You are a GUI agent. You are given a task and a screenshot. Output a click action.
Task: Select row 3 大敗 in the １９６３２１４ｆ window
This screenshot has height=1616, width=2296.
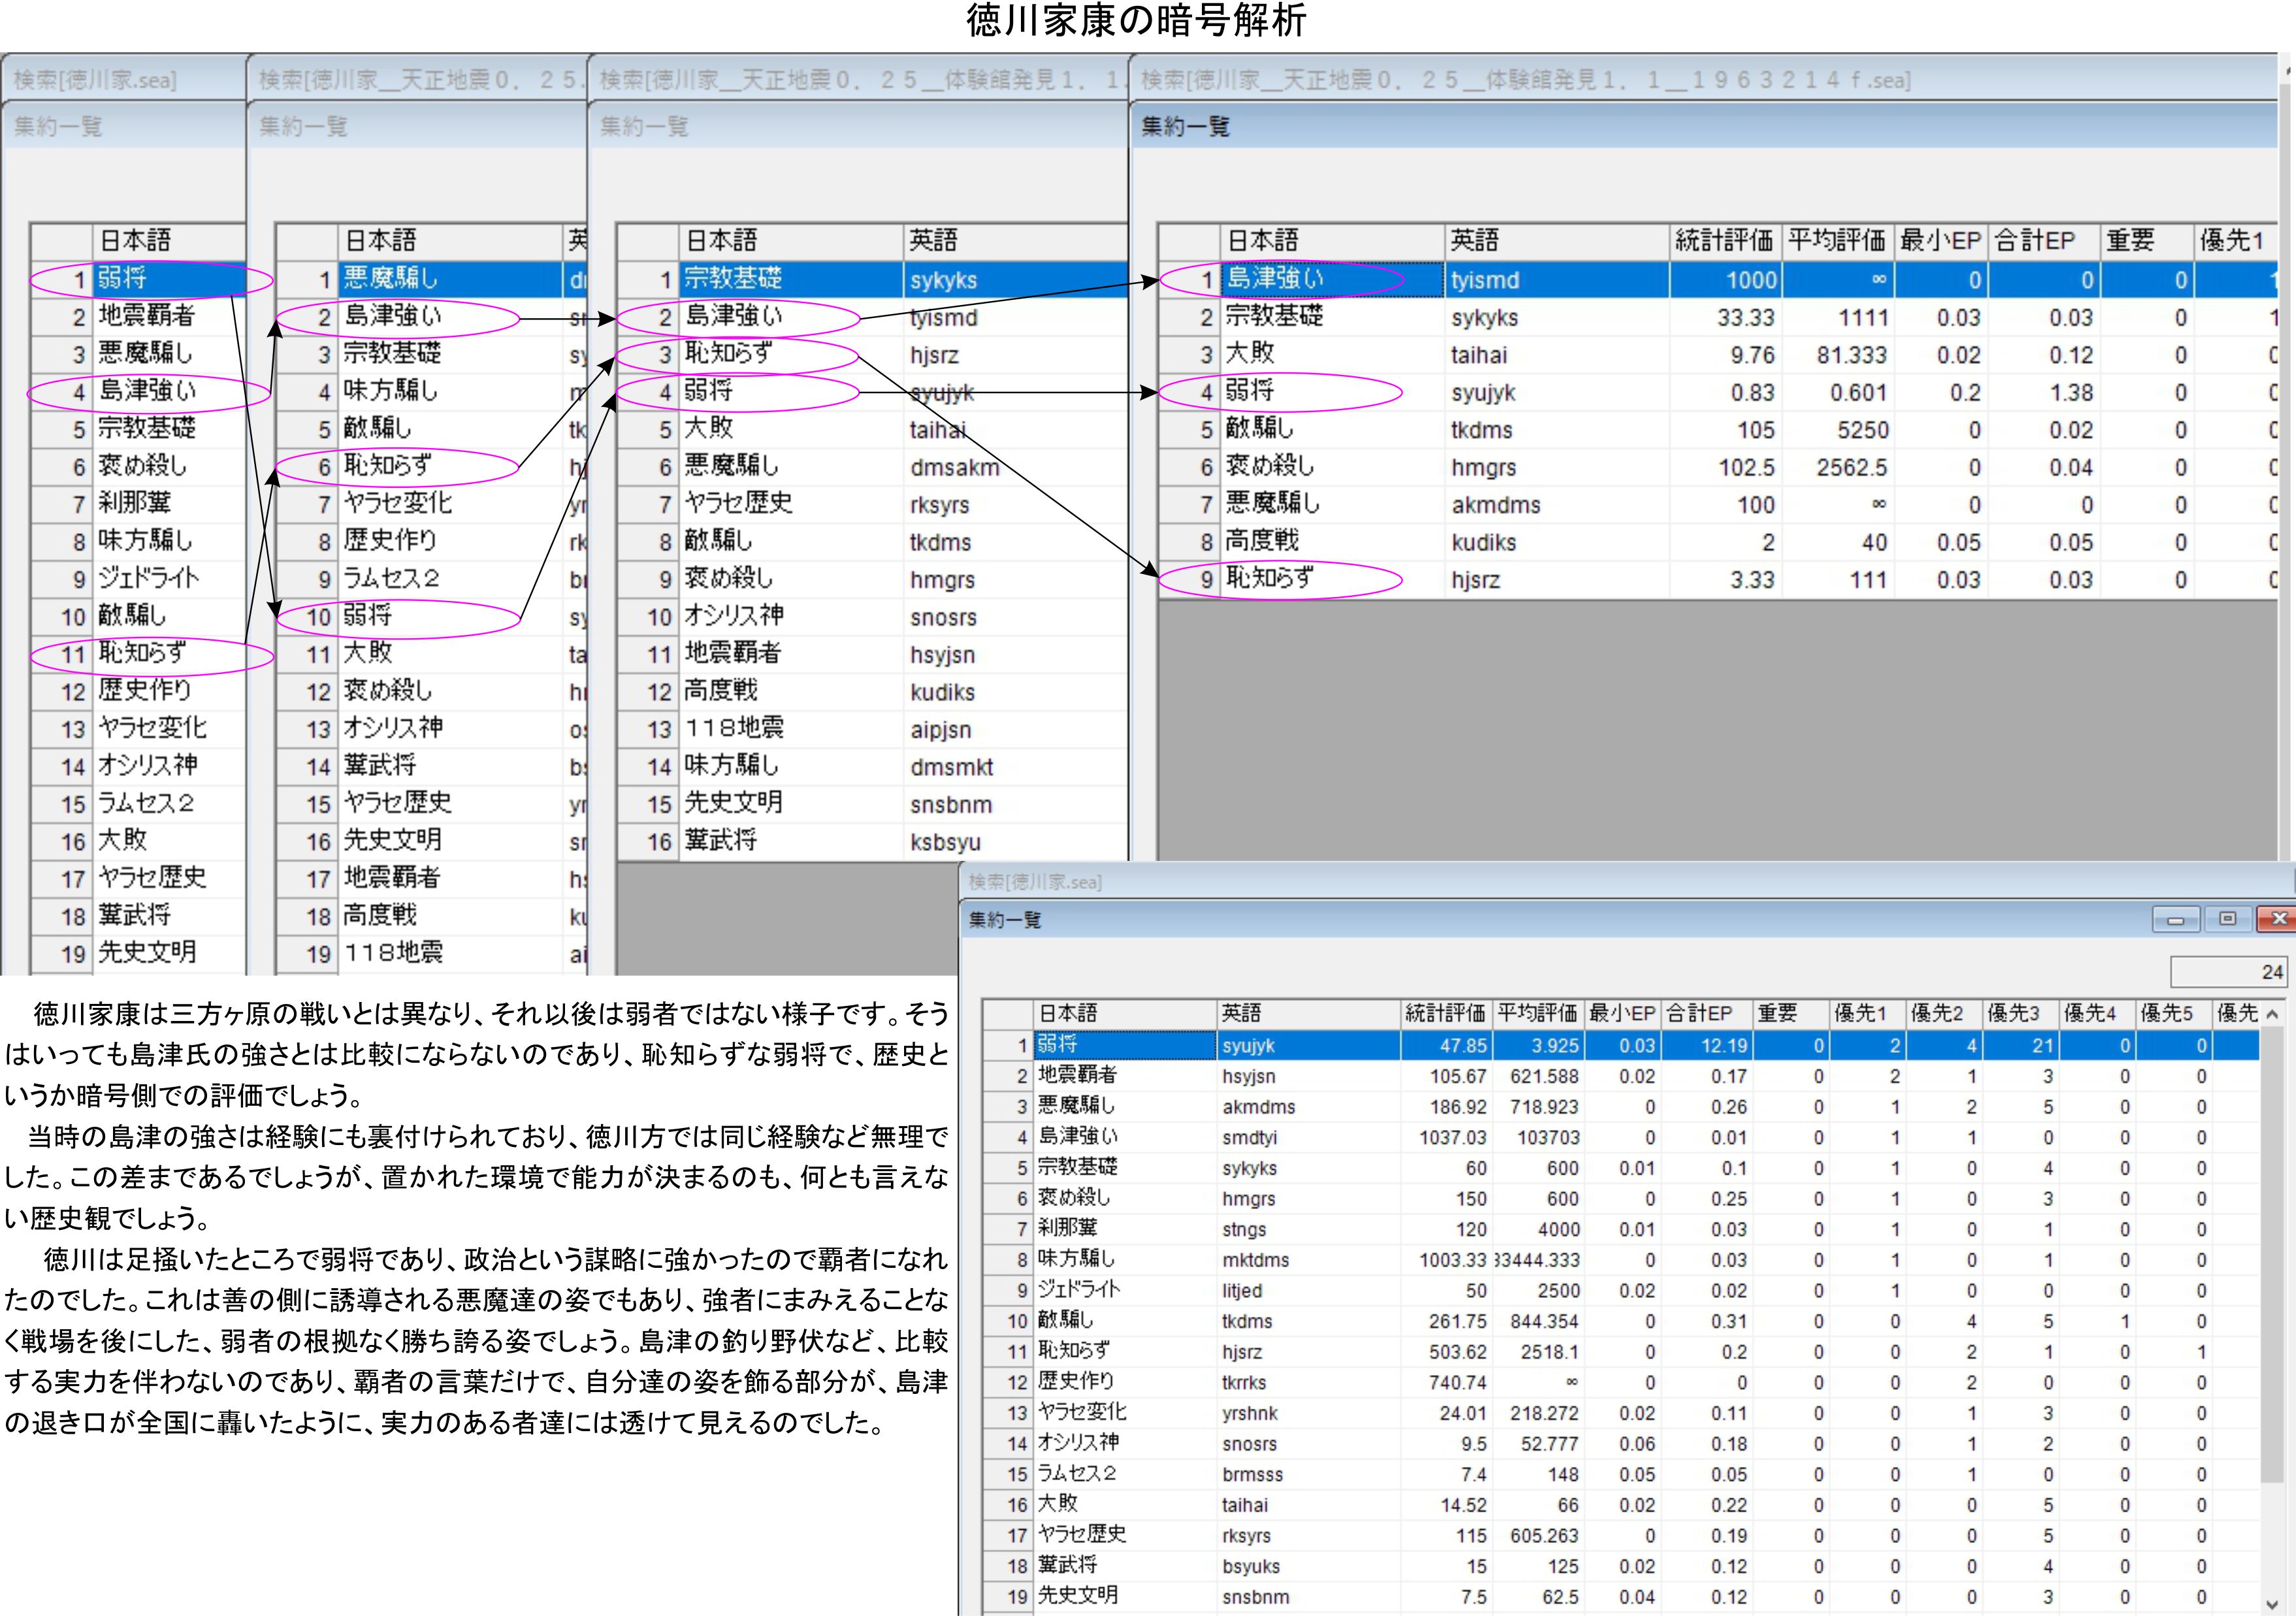click(1717, 355)
